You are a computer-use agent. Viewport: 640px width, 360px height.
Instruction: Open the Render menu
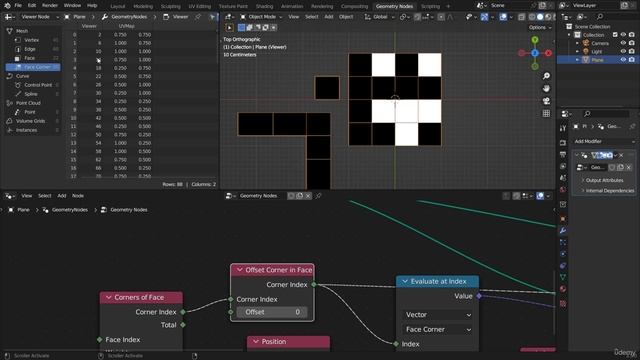point(50,6)
